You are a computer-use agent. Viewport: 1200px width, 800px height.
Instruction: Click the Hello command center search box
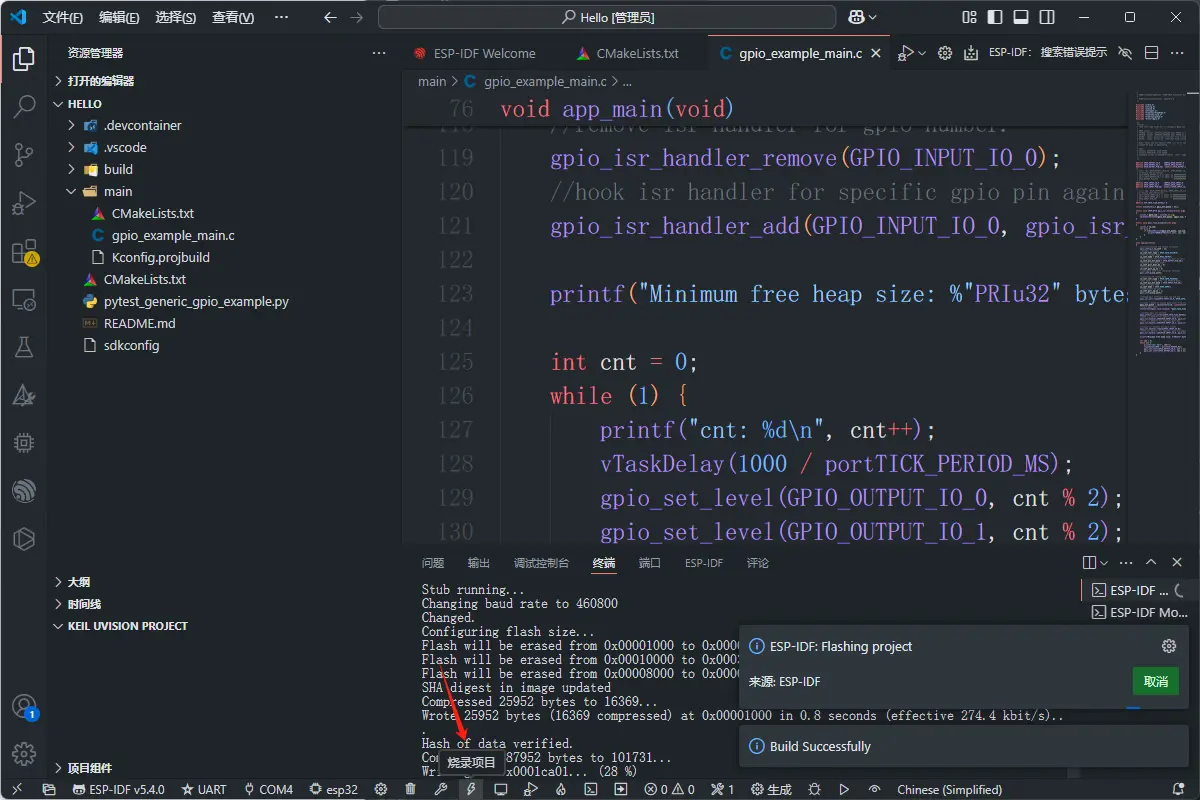click(607, 17)
